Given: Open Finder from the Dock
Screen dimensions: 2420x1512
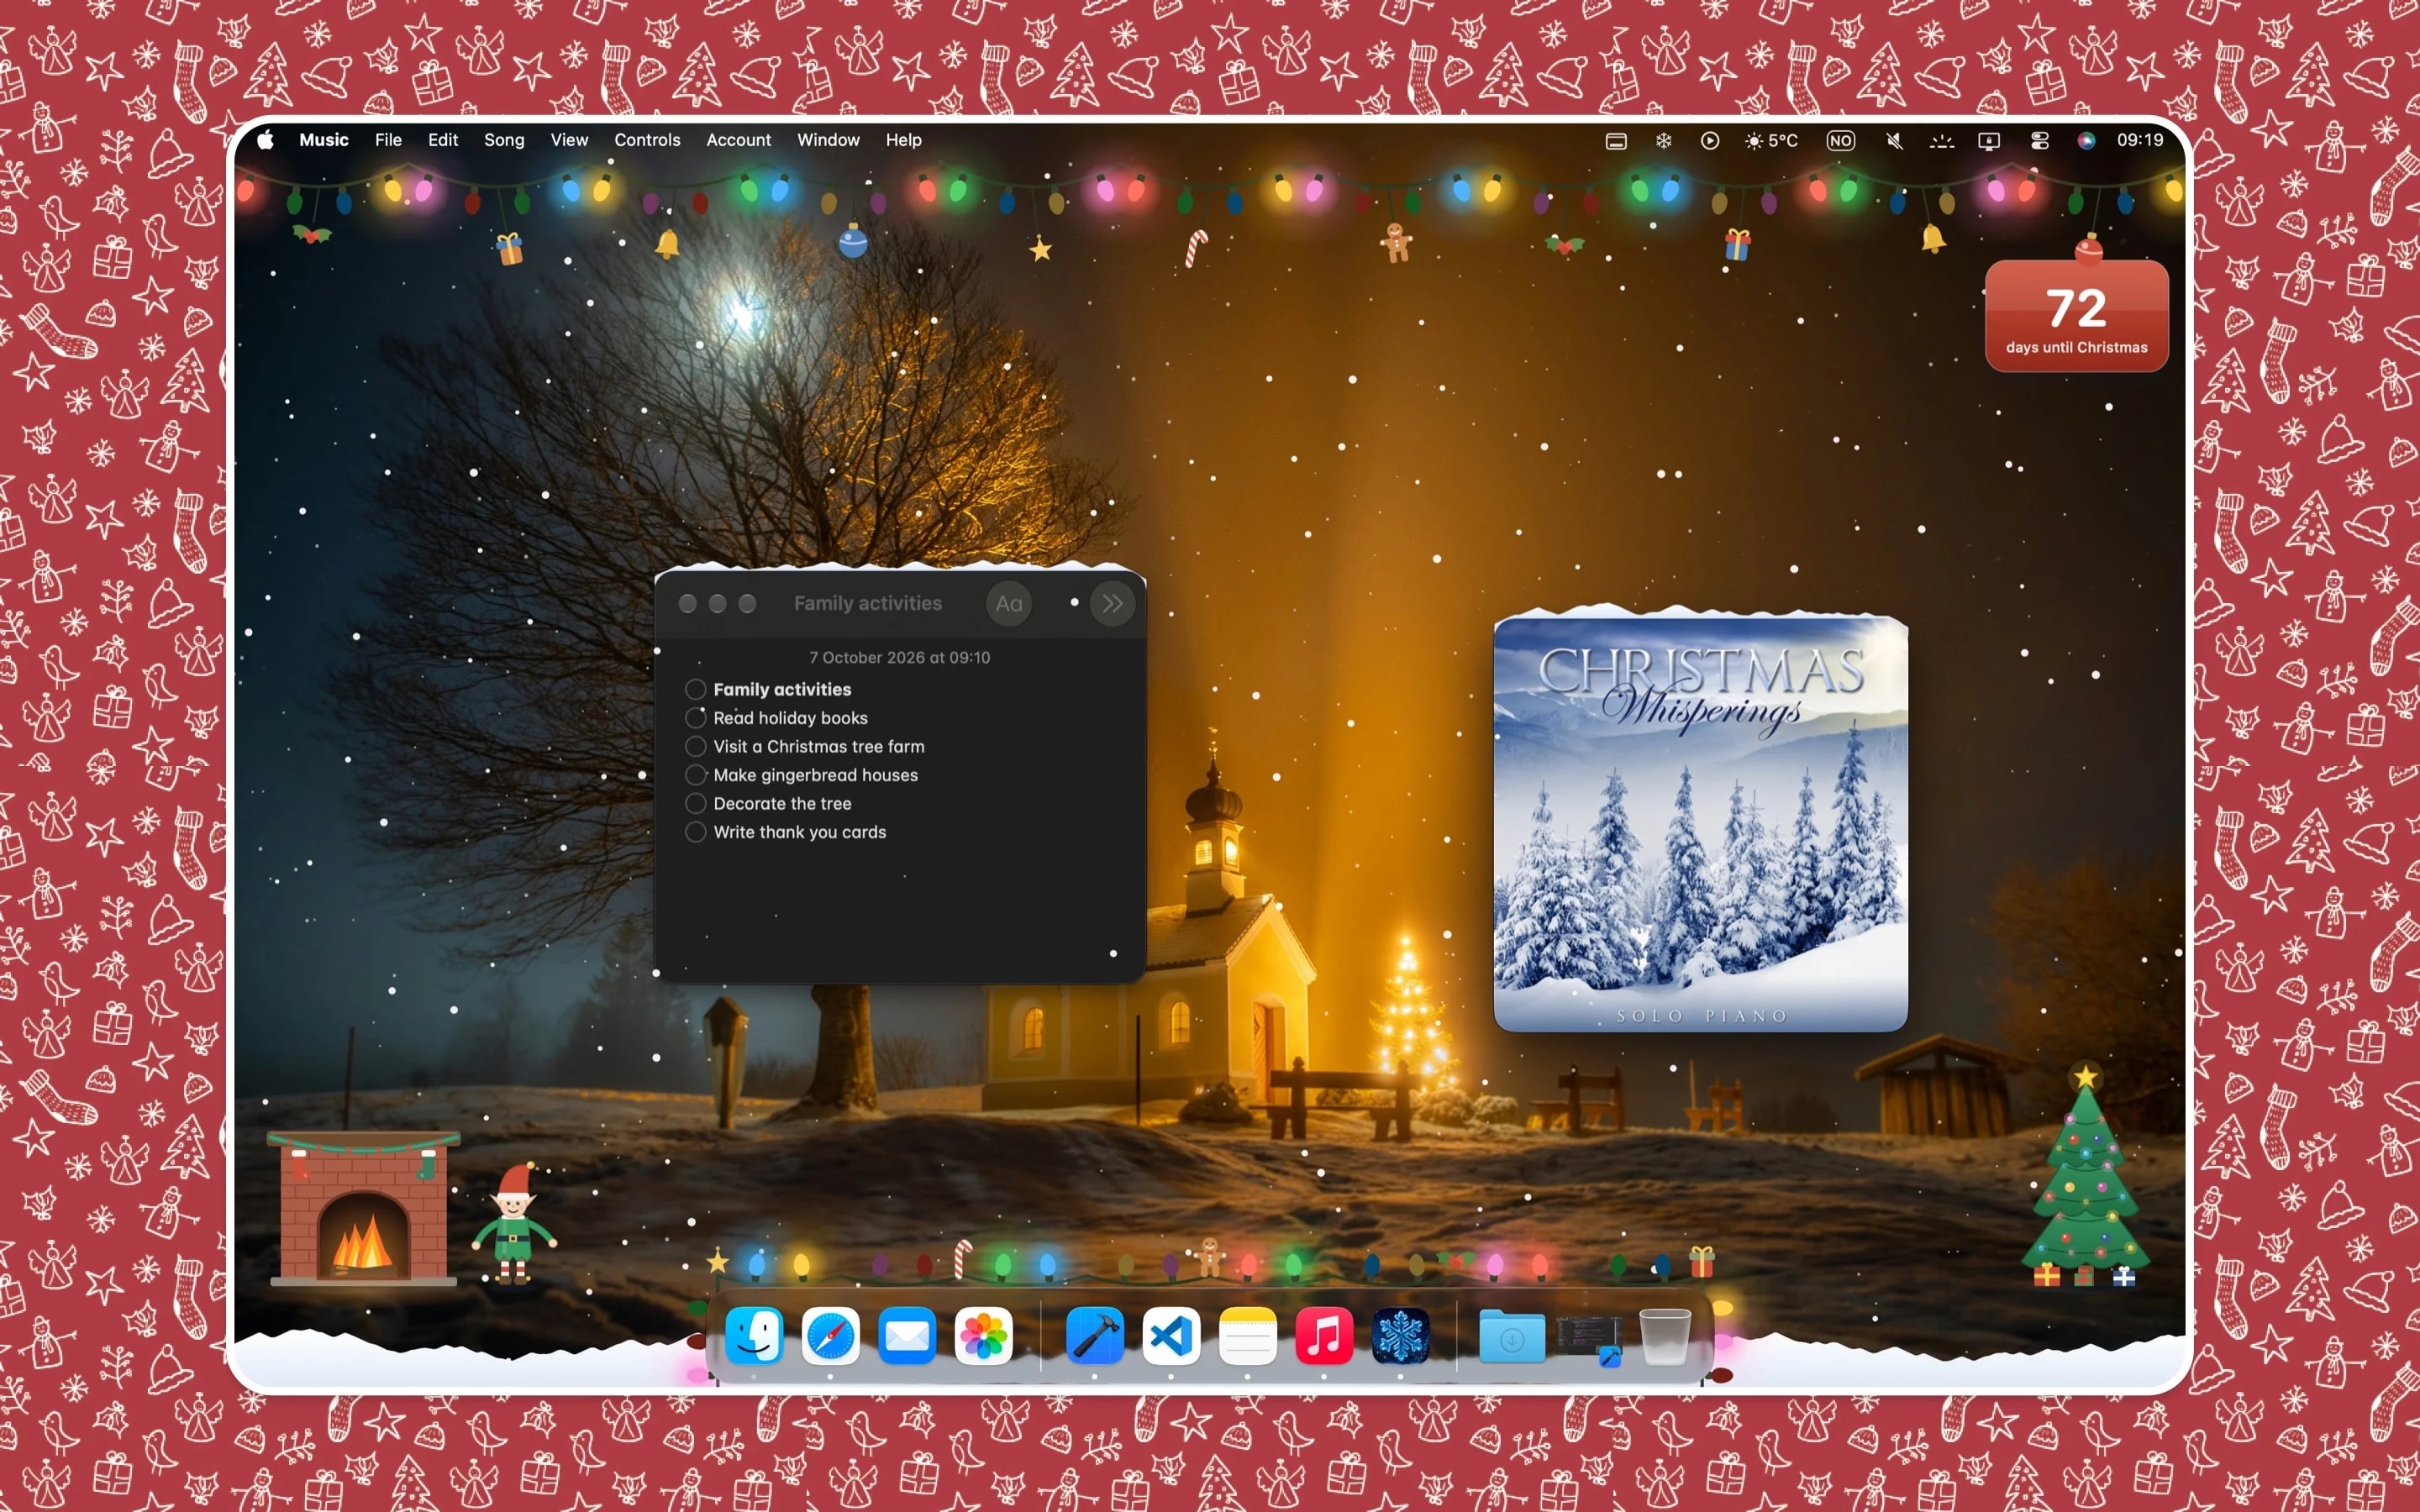Looking at the screenshot, I should click(754, 1336).
